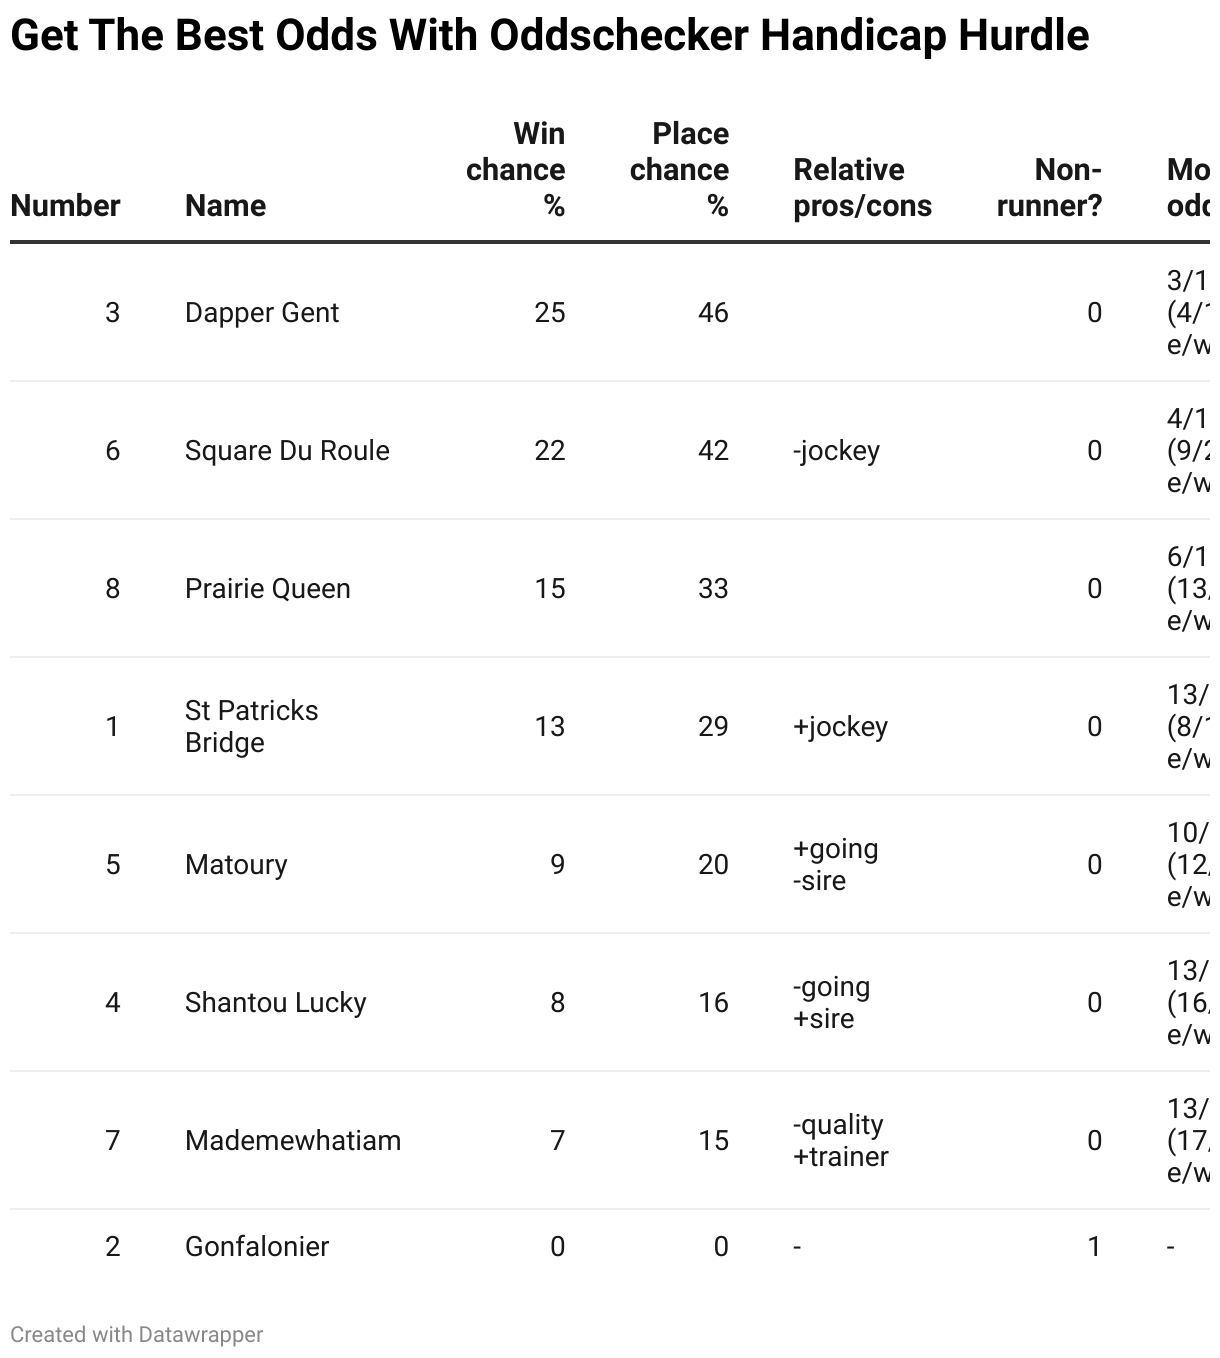
Task: Select the St Patricks Bridge name cell
Action: pos(251,727)
